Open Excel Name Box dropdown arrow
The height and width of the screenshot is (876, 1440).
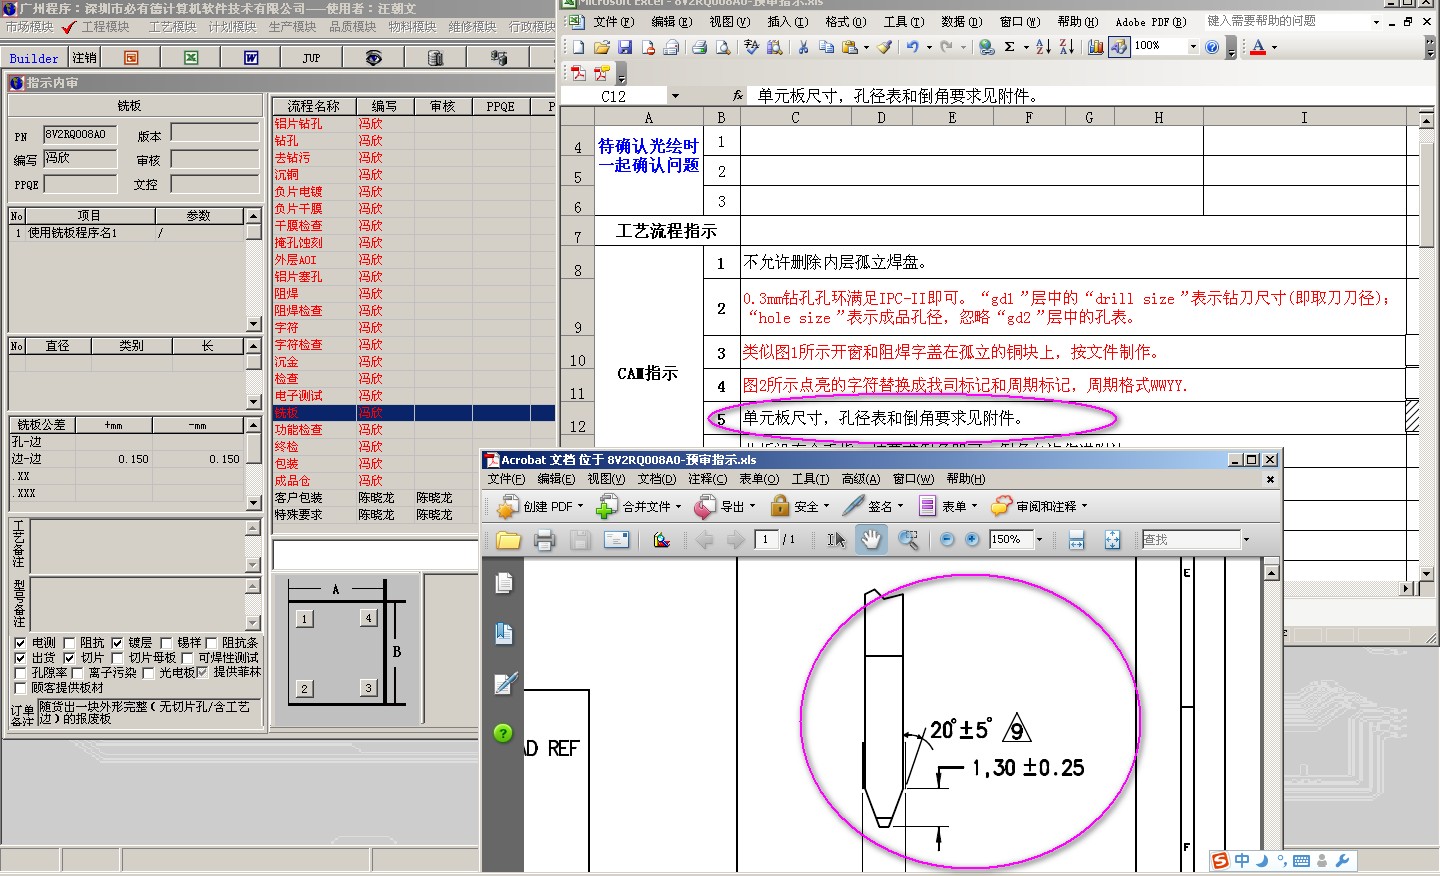[675, 96]
